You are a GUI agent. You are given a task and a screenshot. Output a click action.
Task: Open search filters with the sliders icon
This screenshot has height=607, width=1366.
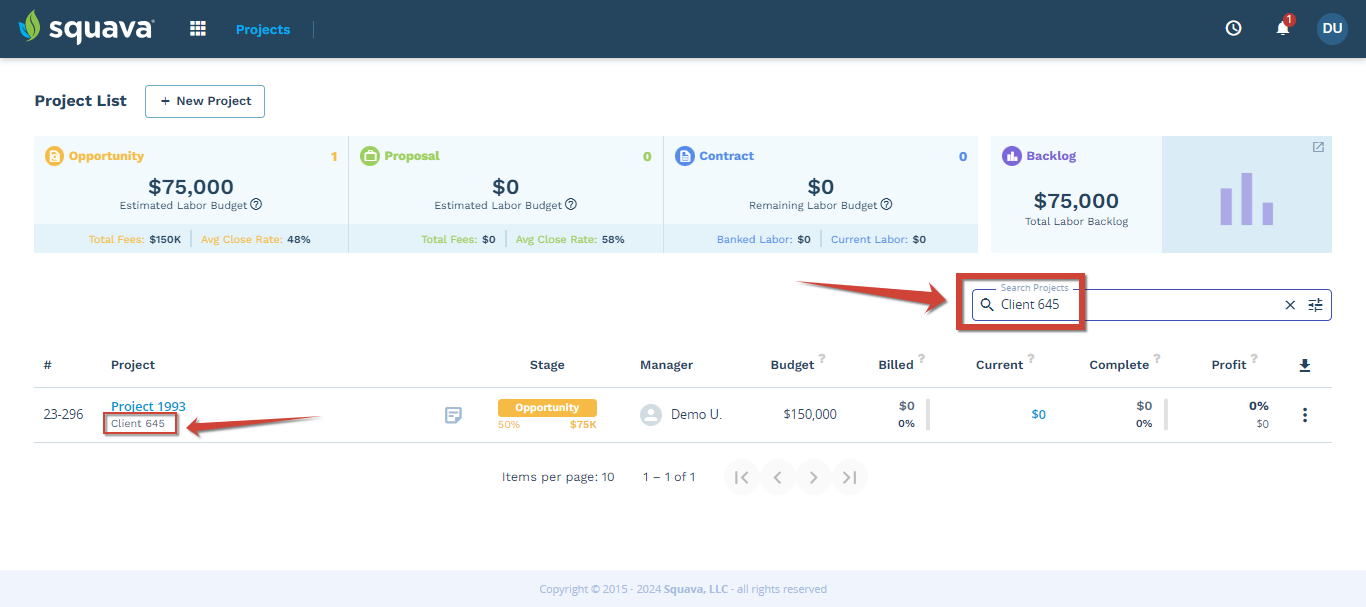[1315, 304]
